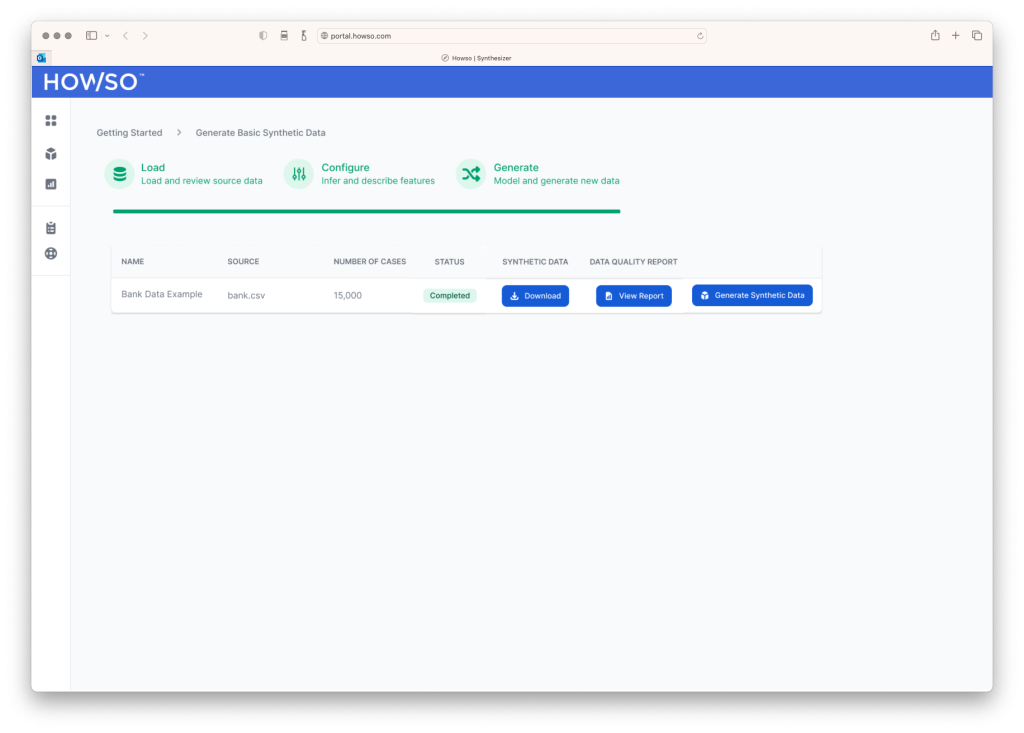Click the Howso logo in header
Viewport: 1024px width, 733px height.
[x=93, y=82]
